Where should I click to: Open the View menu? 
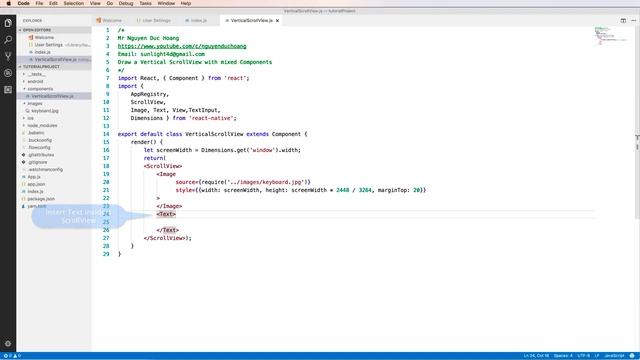tap(95, 3)
